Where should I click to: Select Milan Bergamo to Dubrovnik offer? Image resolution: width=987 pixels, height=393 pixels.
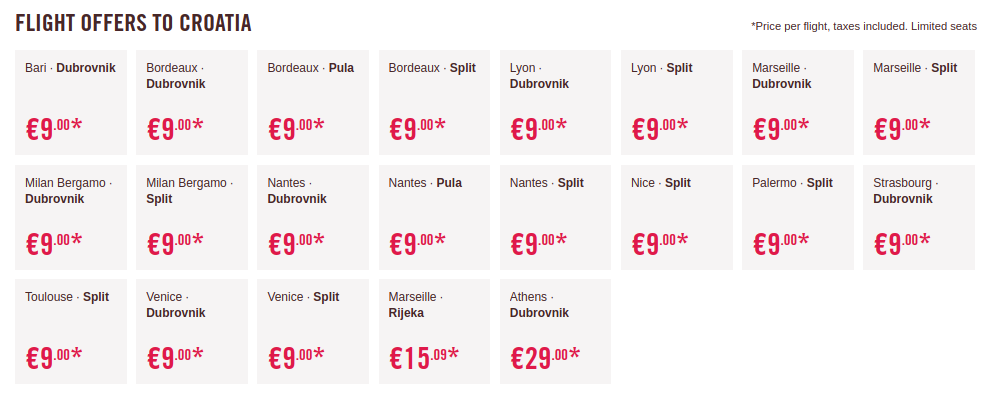pyautogui.click(x=70, y=217)
